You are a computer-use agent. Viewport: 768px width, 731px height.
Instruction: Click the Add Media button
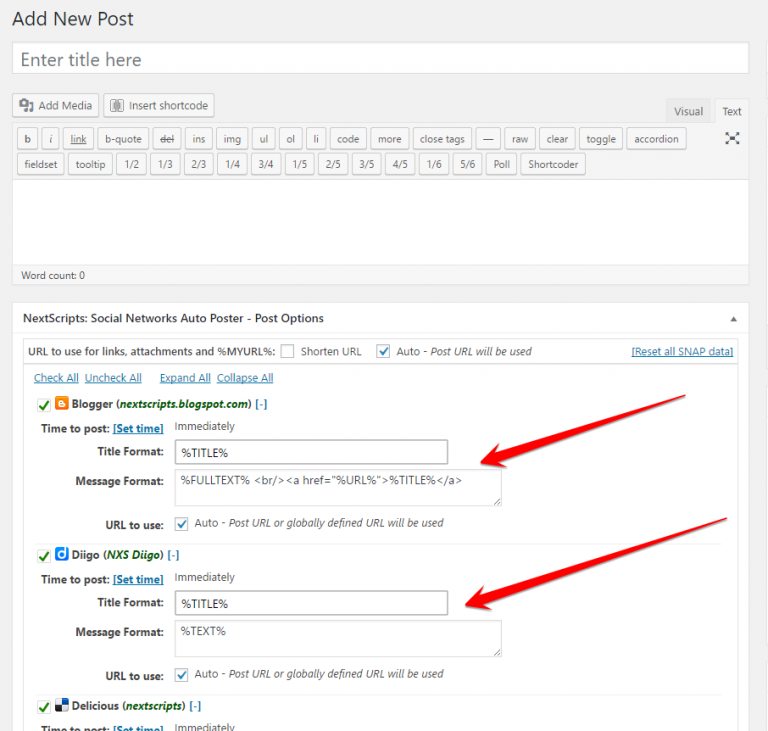coord(55,105)
